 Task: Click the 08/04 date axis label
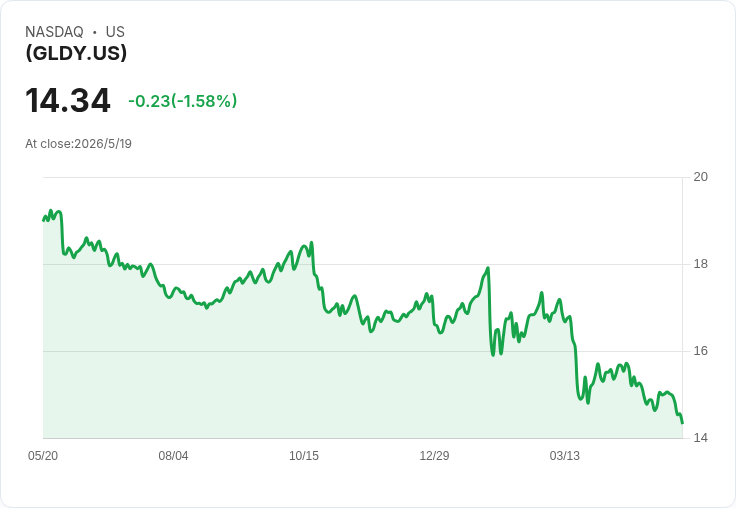point(173,456)
